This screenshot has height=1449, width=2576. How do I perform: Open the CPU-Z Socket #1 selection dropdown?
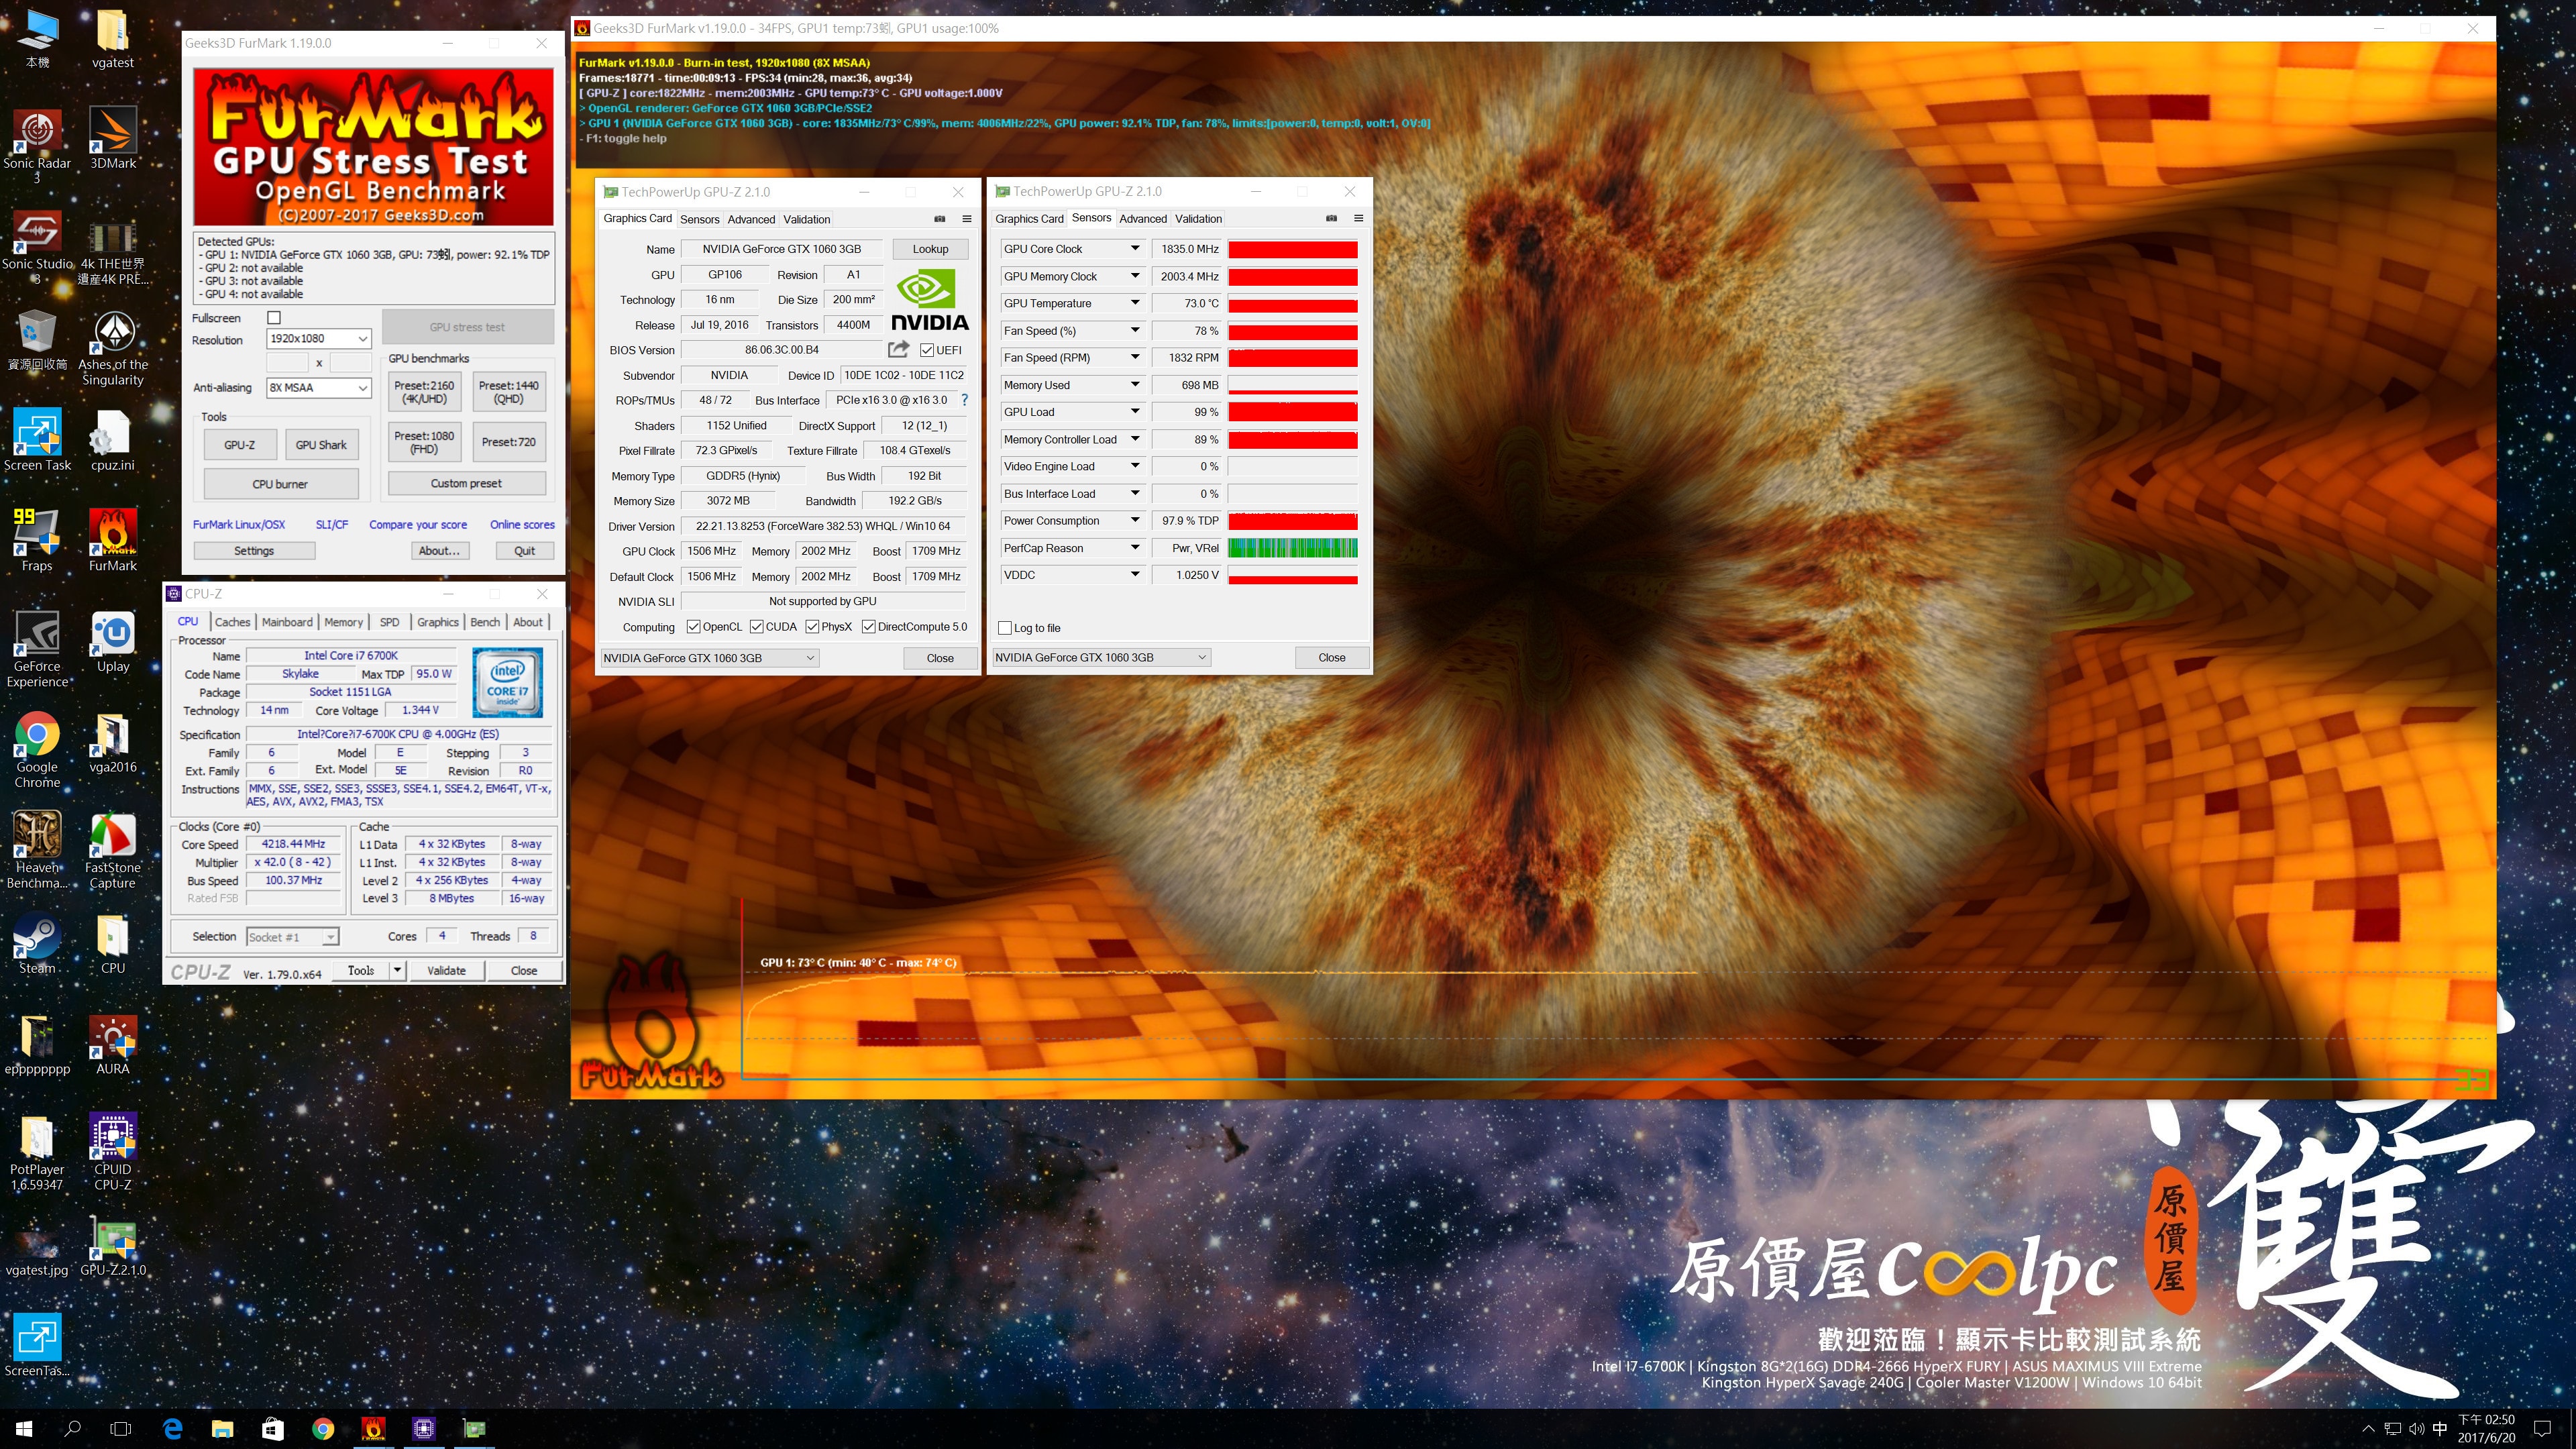point(293,937)
